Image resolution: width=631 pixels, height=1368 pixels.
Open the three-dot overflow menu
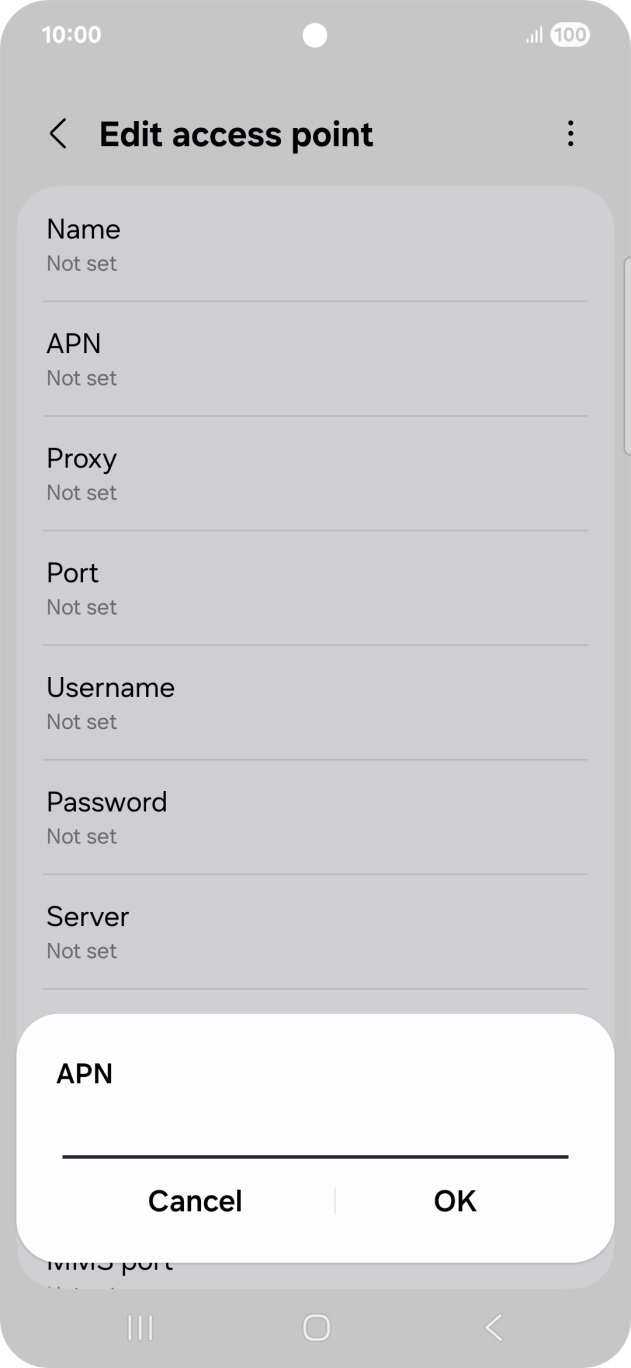coord(570,133)
